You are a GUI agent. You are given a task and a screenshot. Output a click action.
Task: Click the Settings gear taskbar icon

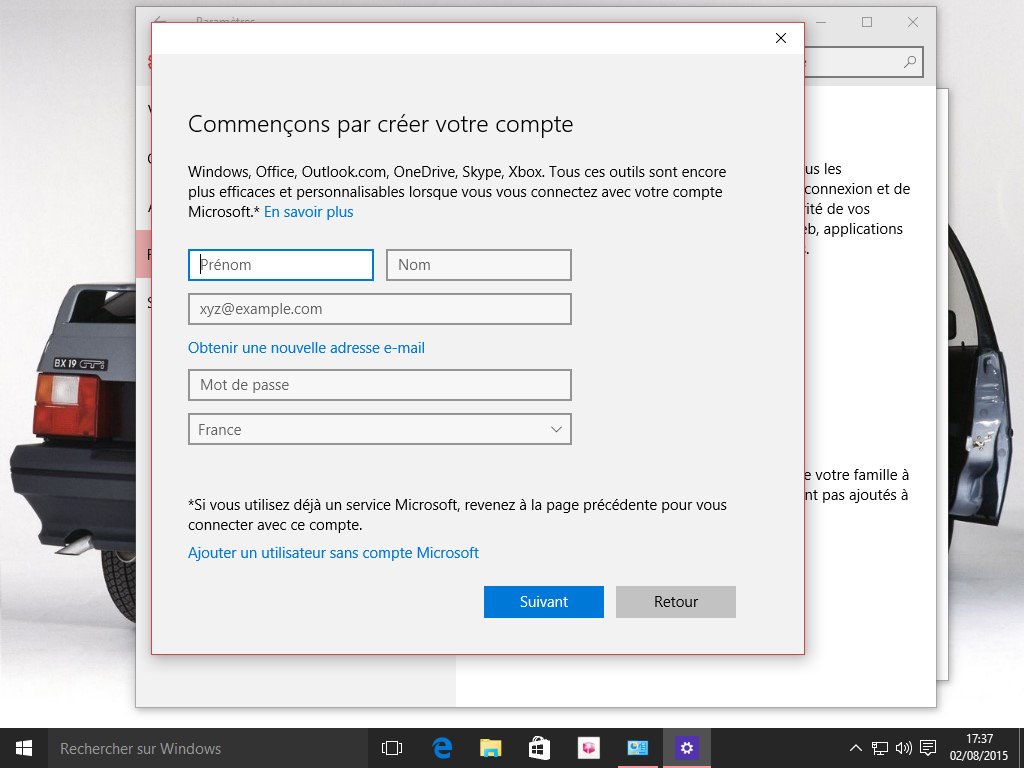point(686,748)
